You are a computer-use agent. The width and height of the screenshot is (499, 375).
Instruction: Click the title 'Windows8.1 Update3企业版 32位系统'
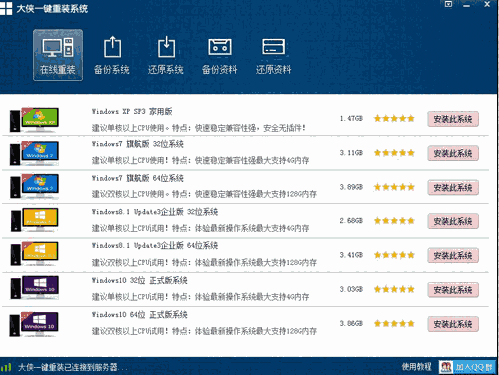pyautogui.click(x=155, y=212)
